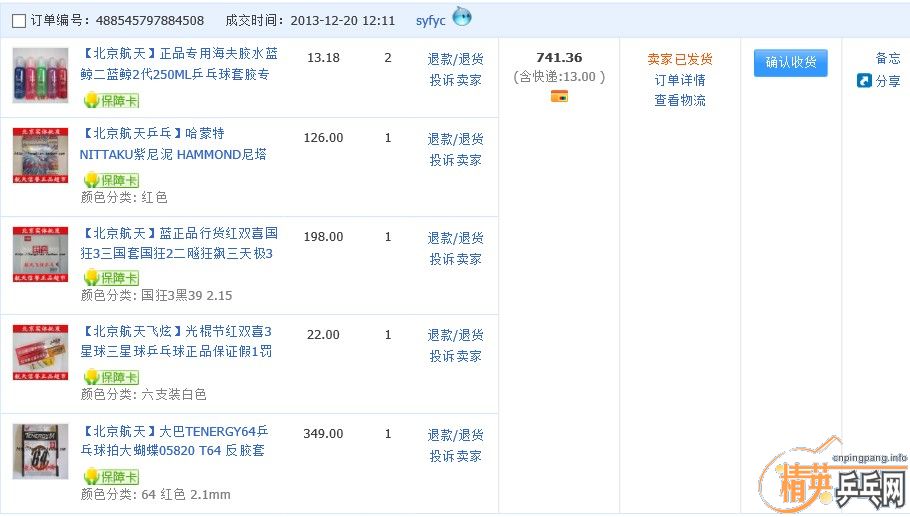Open the 海夫胶水蓝鲸二 250ML product title

(x=179, y=64)
